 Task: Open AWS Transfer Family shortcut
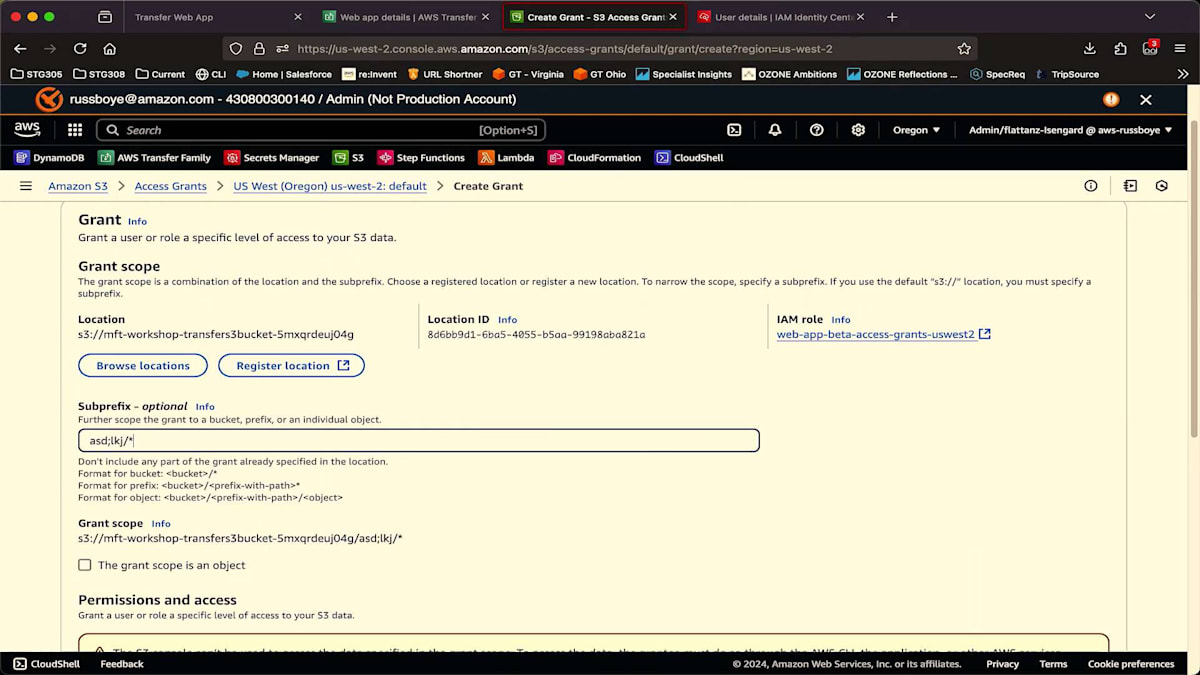pos(155,158)
